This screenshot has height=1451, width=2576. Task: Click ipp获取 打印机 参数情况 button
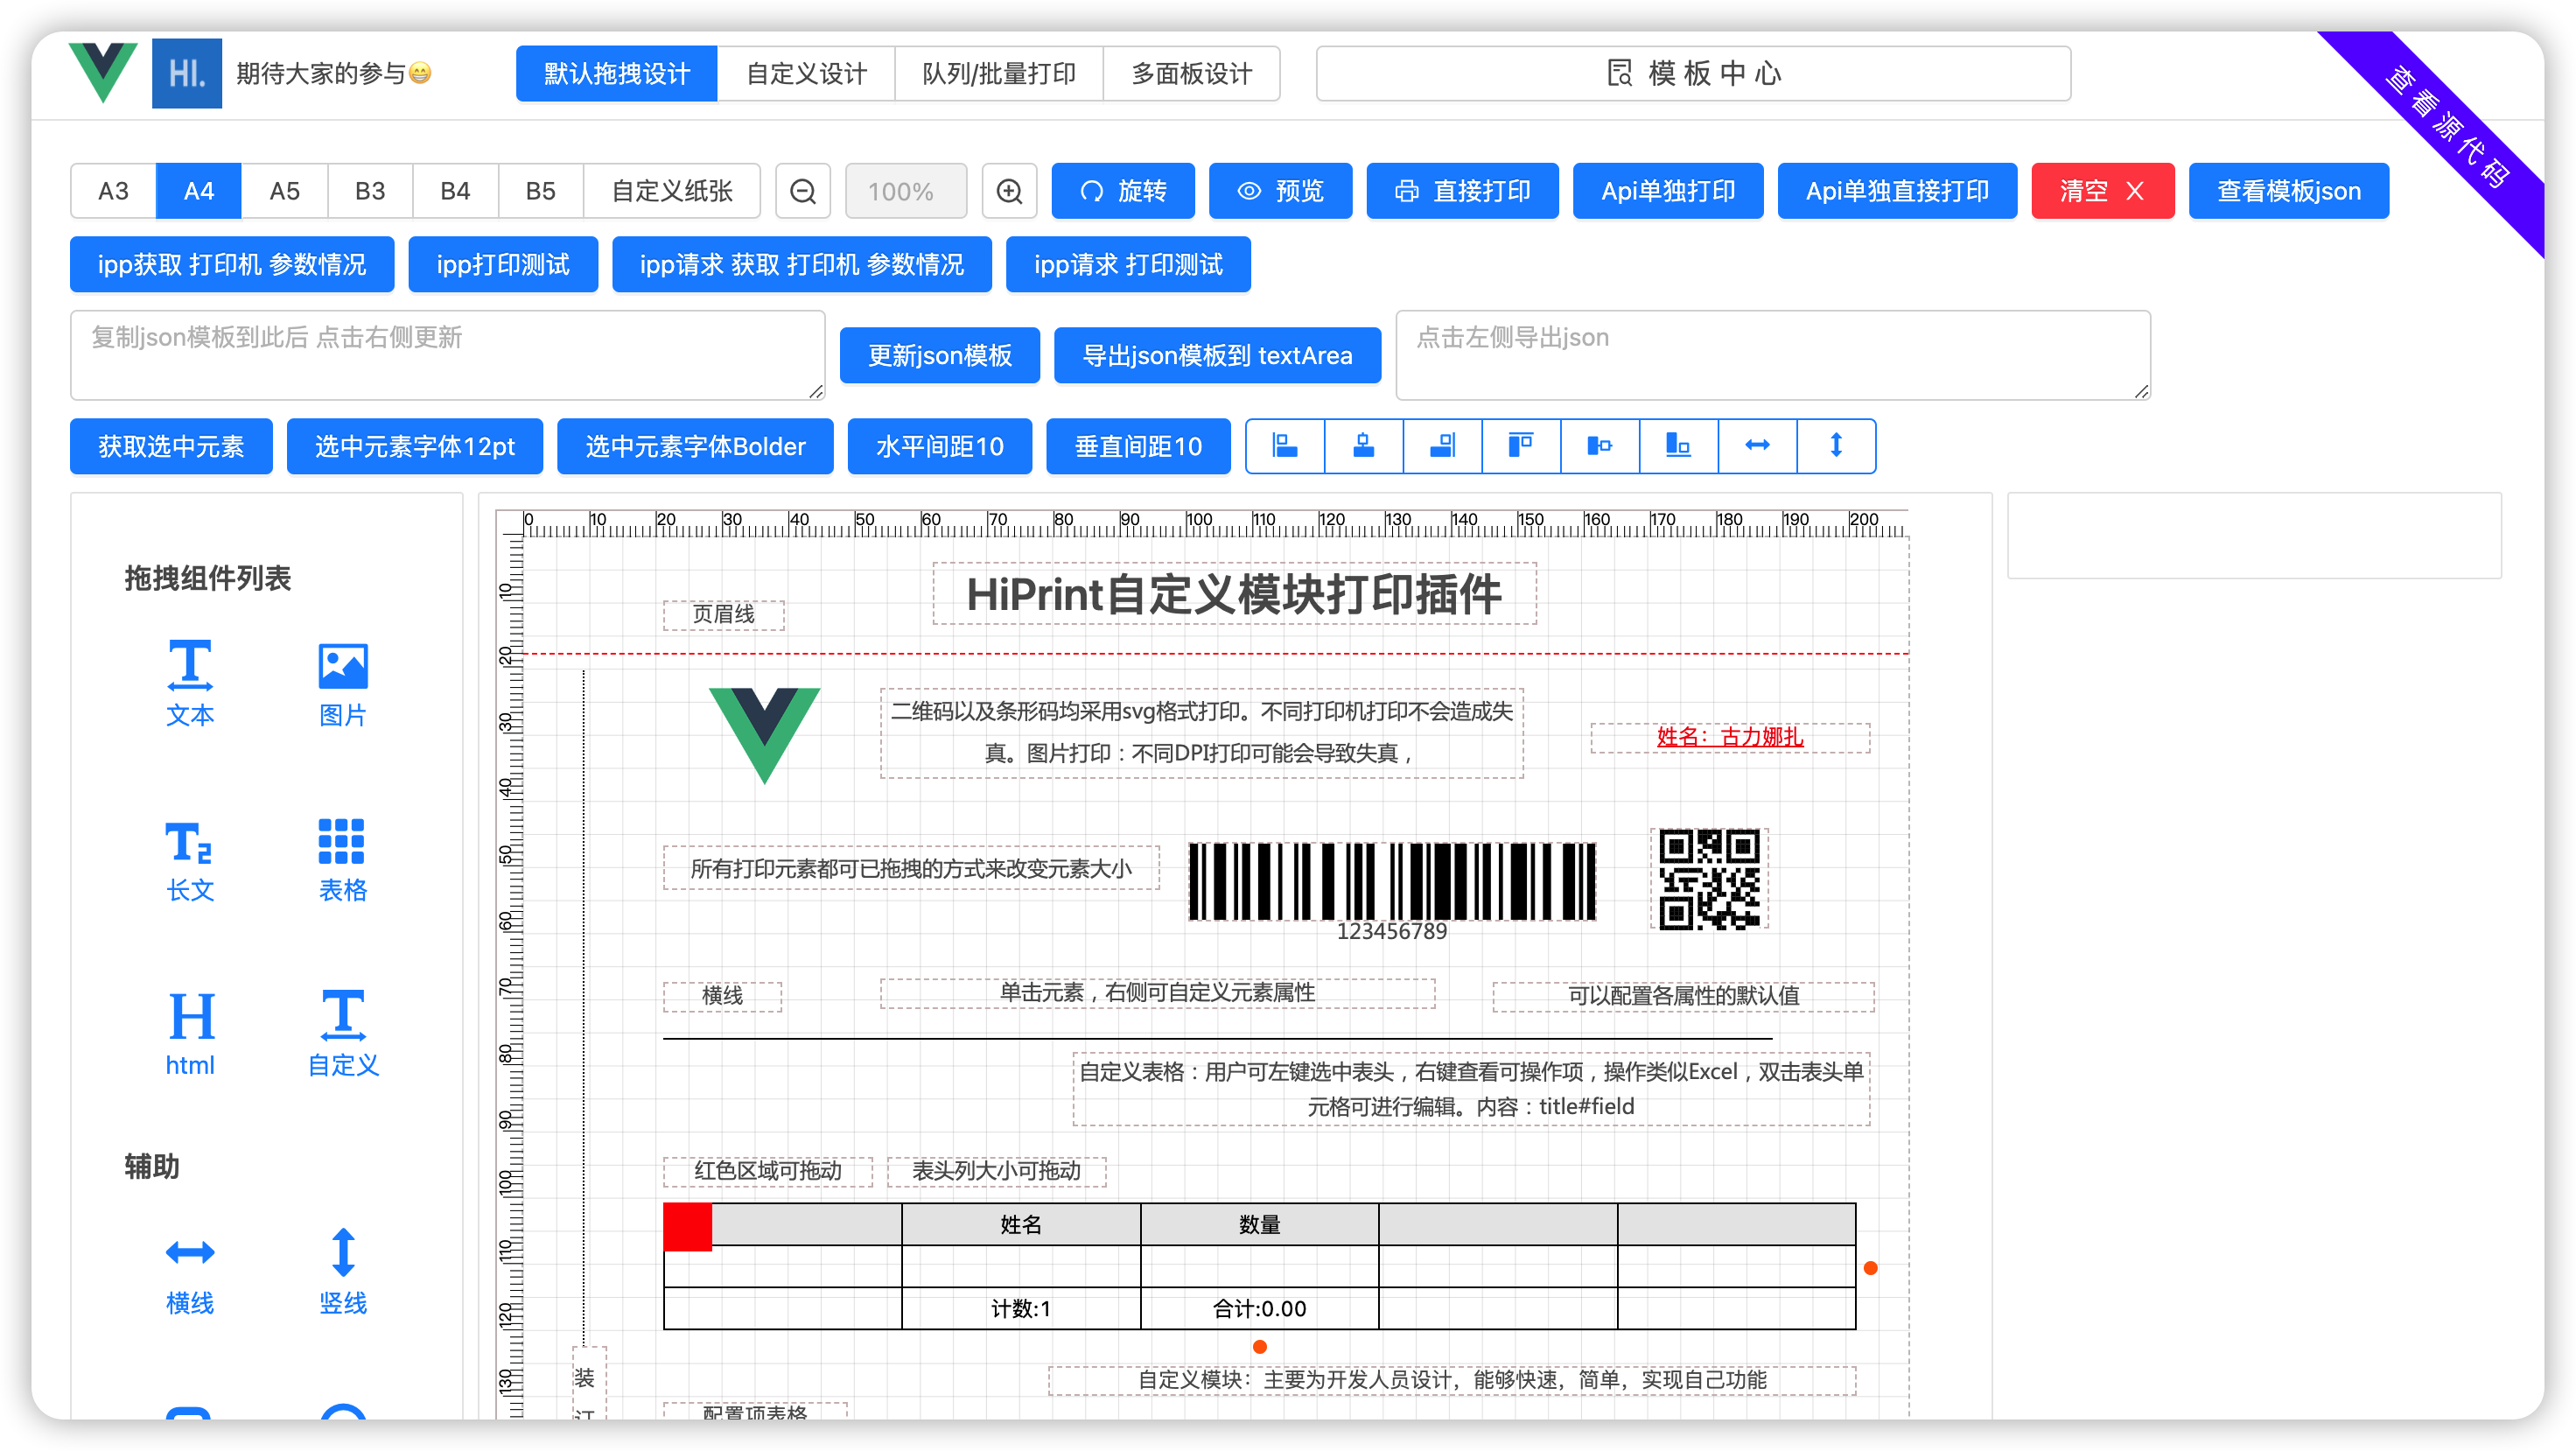tap(232, 264)
